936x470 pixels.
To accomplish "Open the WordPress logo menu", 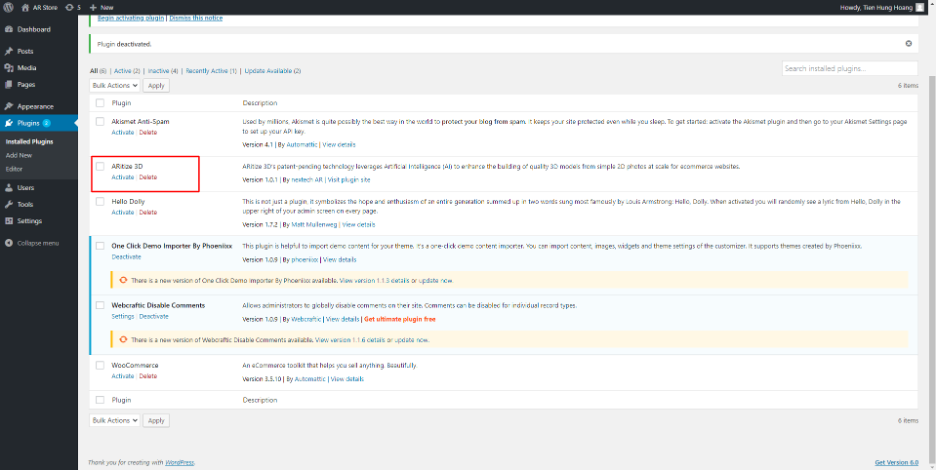I will click(8, 7).
